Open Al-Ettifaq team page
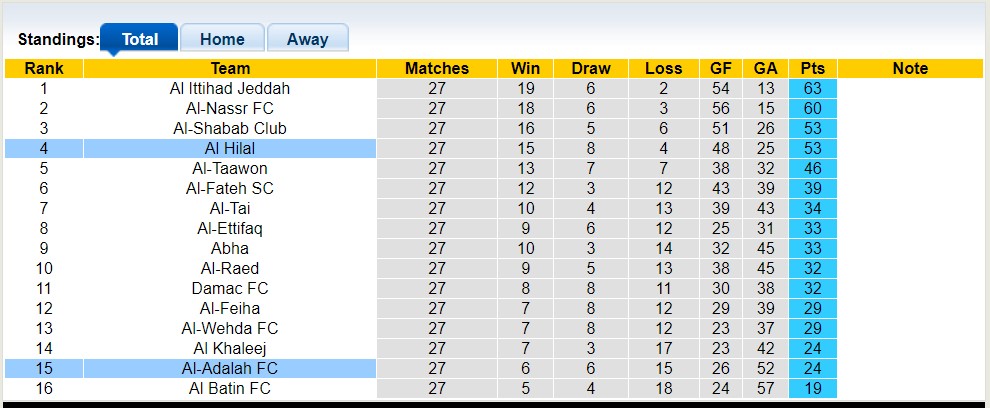This screenshot has height=408, width=990. coord(230,228)
